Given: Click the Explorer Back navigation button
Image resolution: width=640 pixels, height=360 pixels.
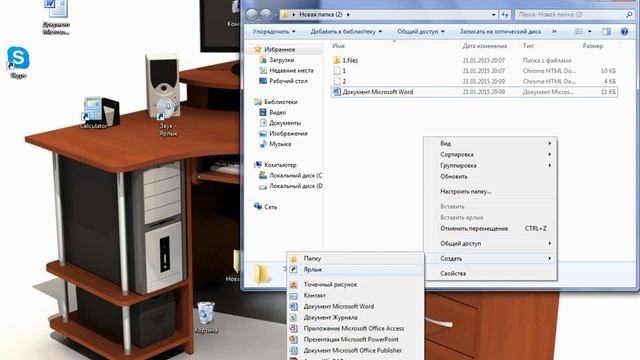Looking at the screenshot, I should point(252,15).
